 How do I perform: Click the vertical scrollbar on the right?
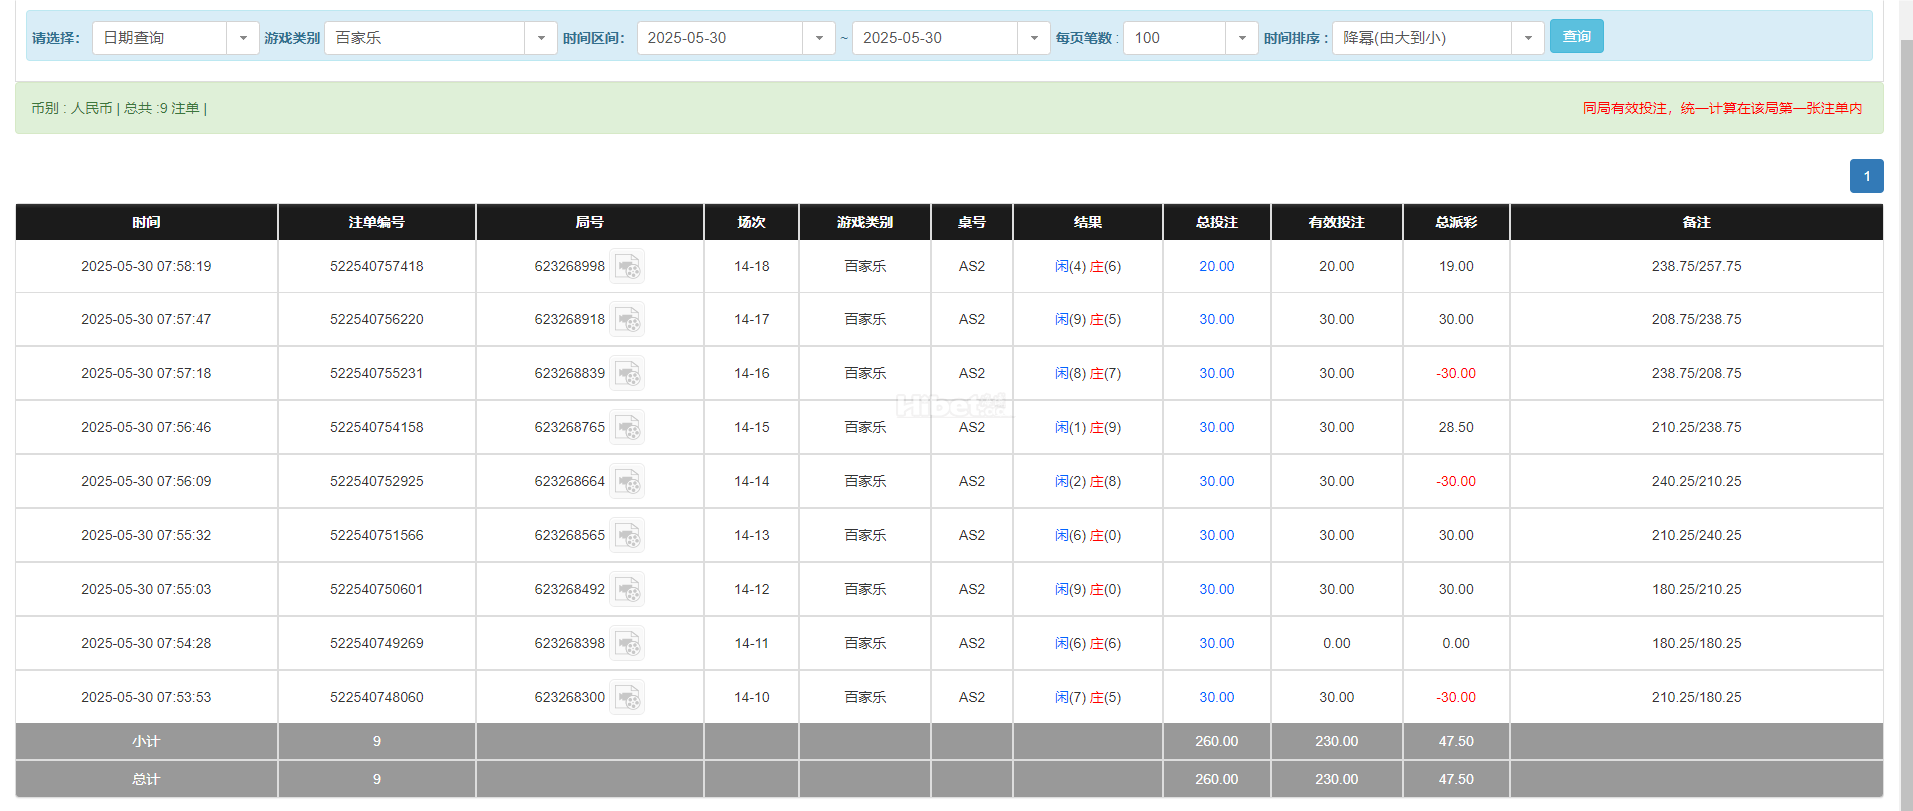[1906, 400]
